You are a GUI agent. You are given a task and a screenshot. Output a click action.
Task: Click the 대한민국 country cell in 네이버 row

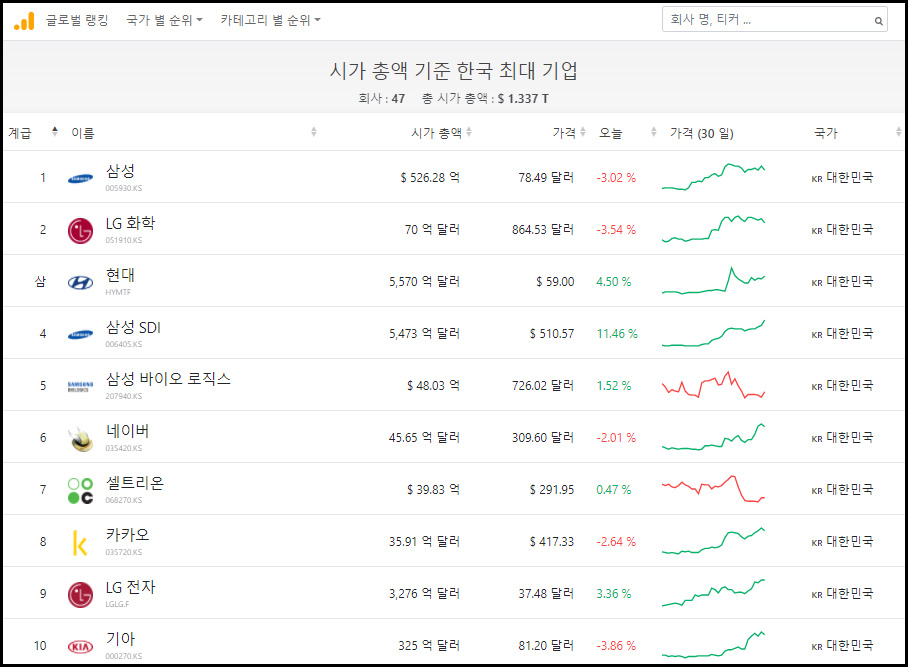pyautogui.click(x=843, y=438)
